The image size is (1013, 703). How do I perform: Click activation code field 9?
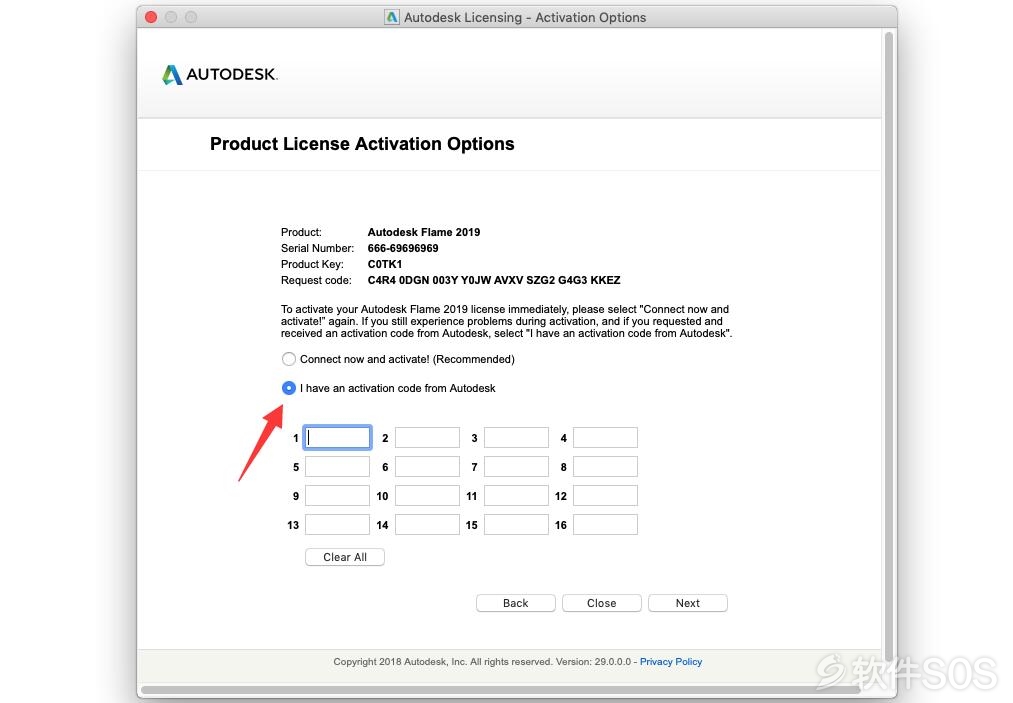[x=337, y=496]
